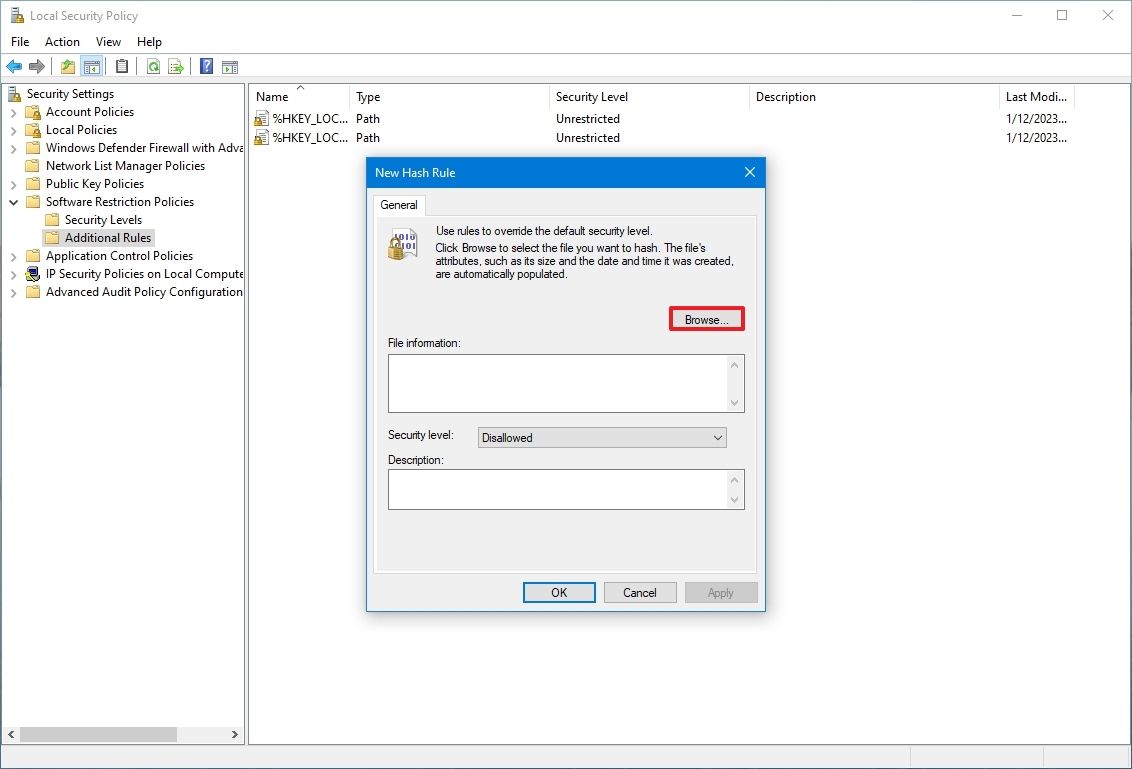1132x769 pixels.
Task: Click the Show/Hide Action Pane toolbar icon
Action: 230,66
